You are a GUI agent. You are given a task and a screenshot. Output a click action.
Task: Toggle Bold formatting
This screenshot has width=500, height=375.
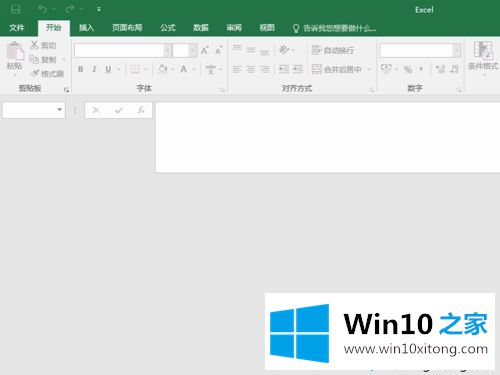80,69
